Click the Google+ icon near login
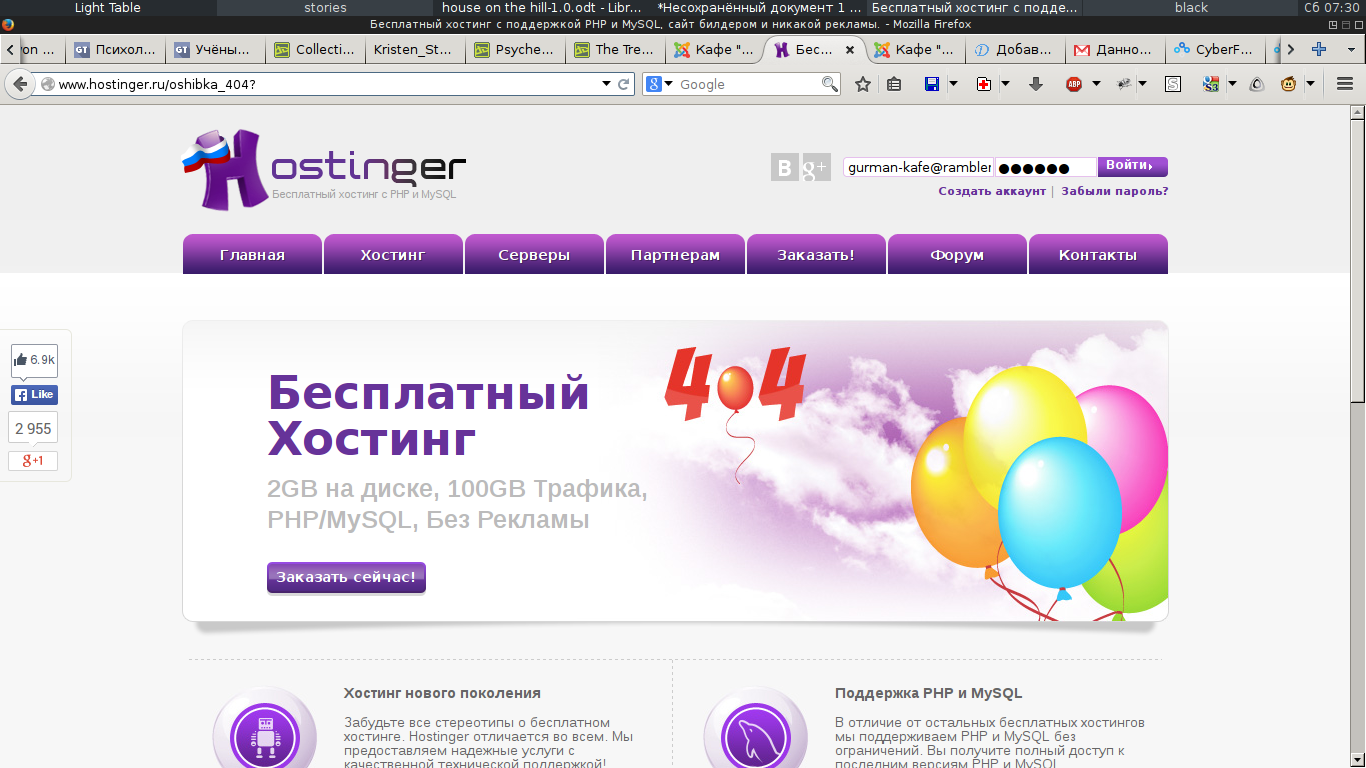 point(815,168)
